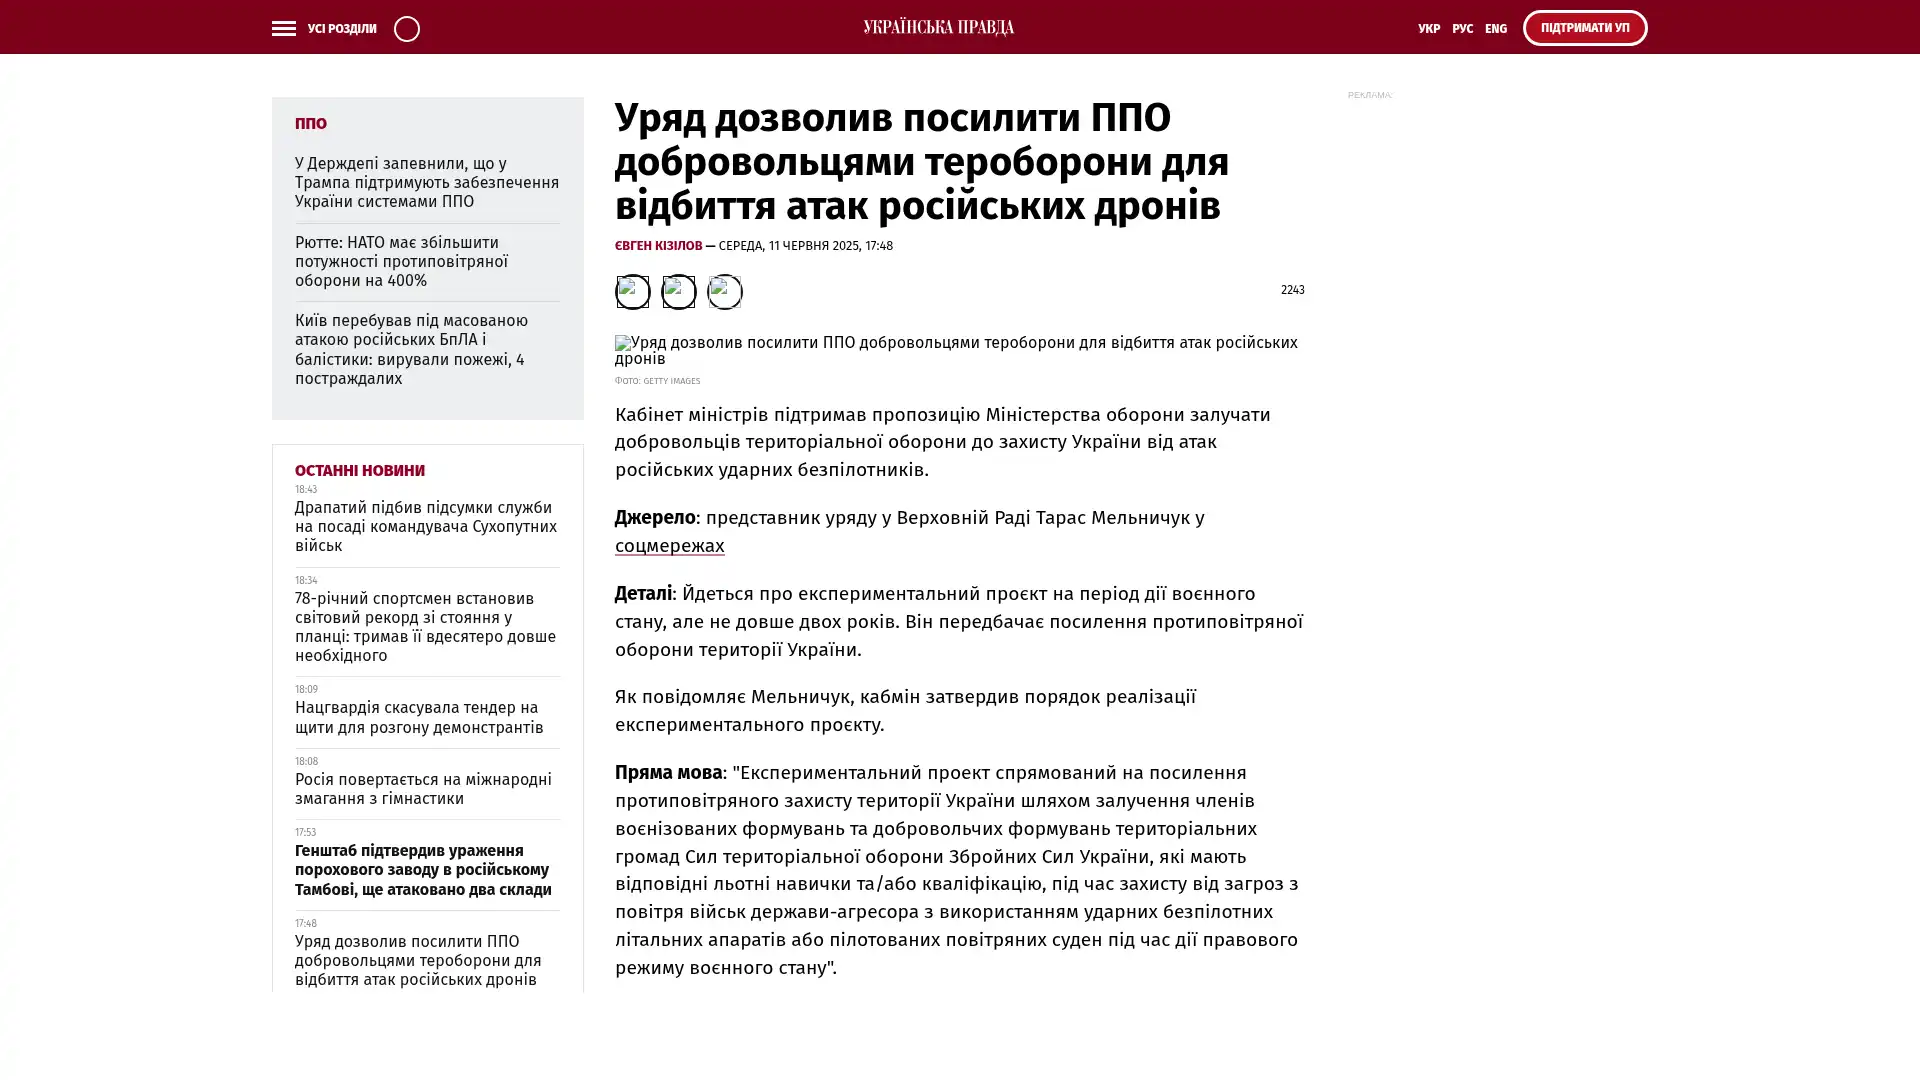The image size is (1920, 1080).
Task: Open author Євген Кізілов's page
Action: (658, 246)
